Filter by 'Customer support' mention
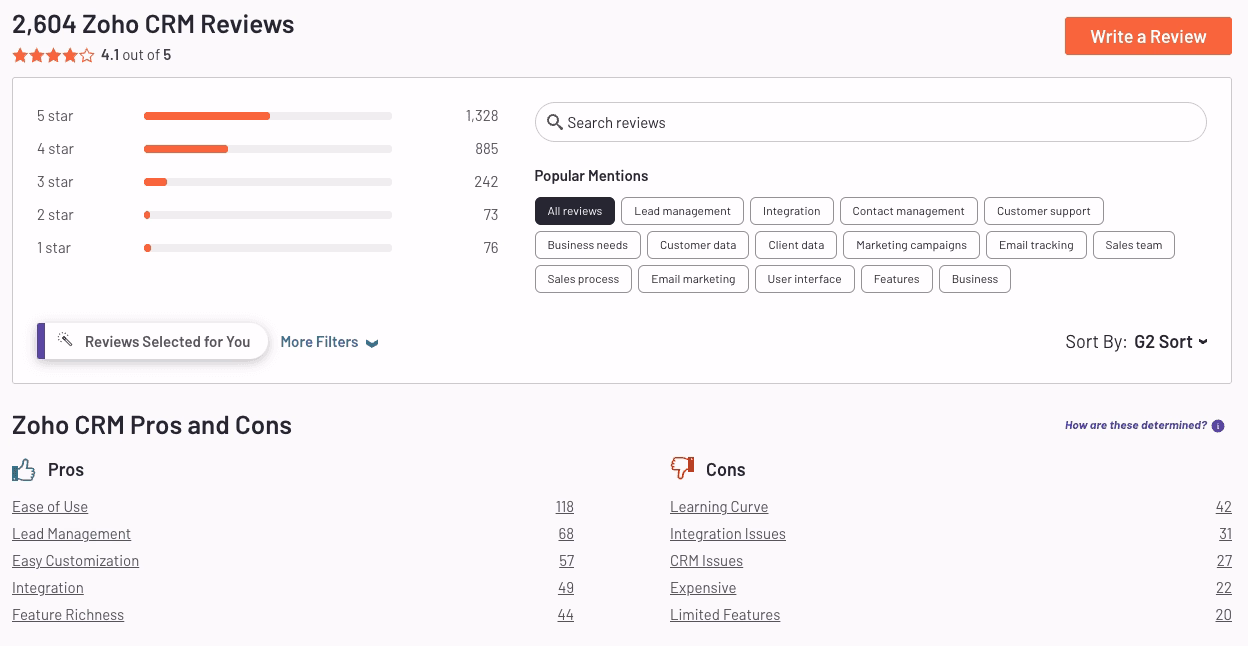 [1044, 211]
